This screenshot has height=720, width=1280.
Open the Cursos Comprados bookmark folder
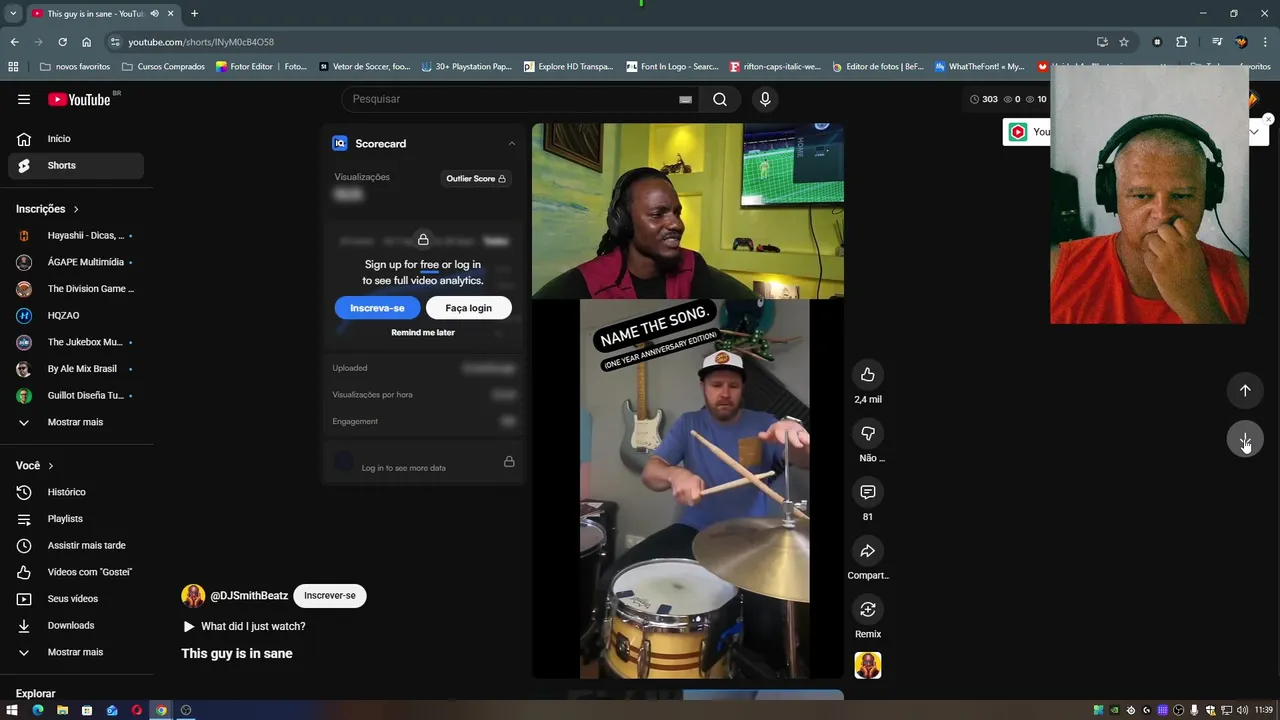163,67
